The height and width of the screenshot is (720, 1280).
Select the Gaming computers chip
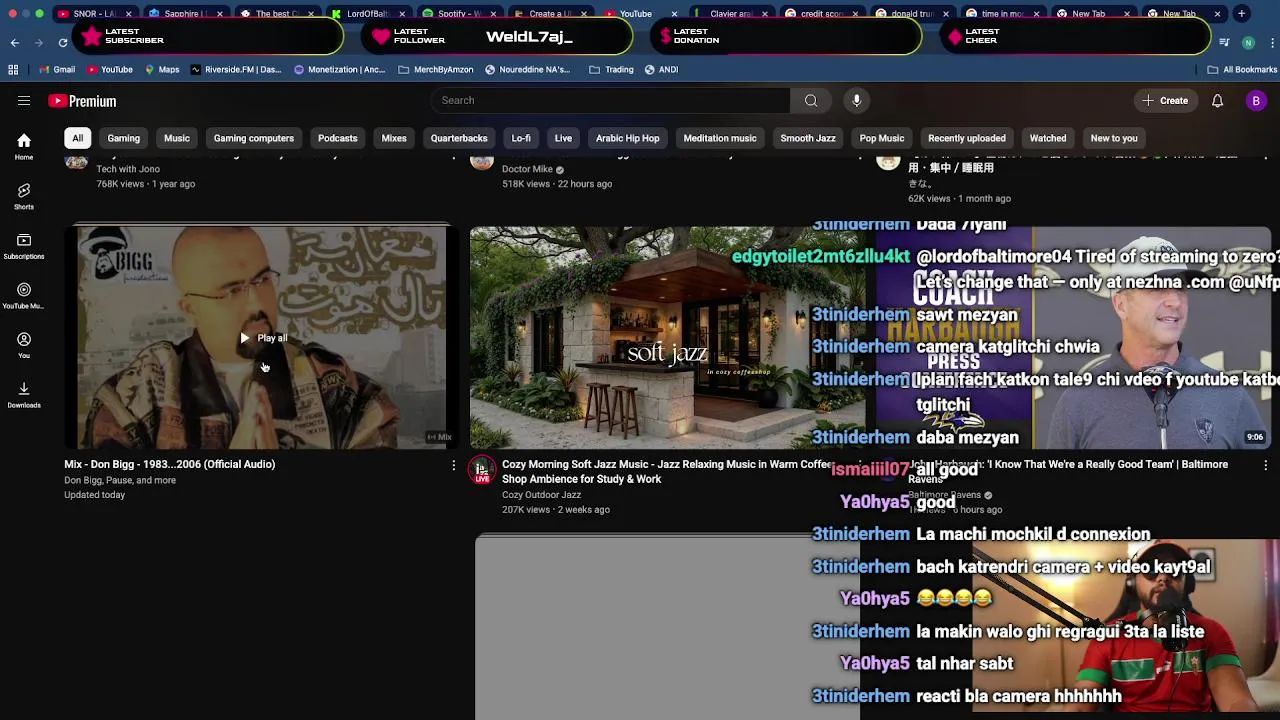coord(254,138)
